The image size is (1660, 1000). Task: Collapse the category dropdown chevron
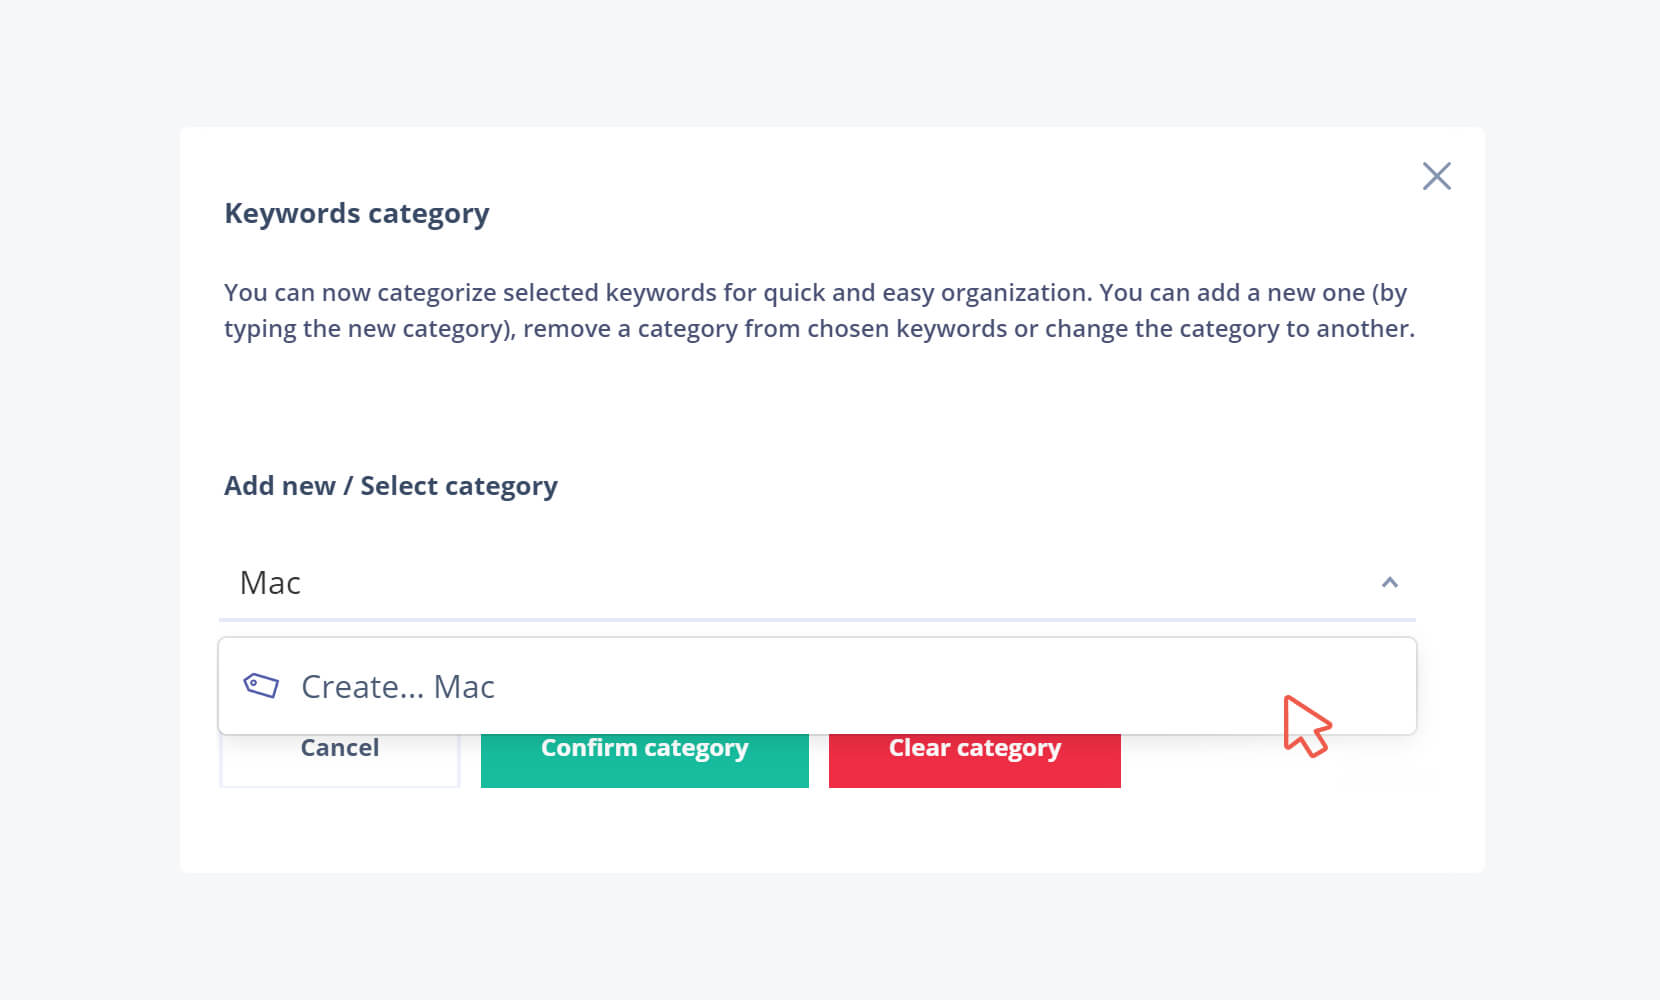click(1389, 582)
